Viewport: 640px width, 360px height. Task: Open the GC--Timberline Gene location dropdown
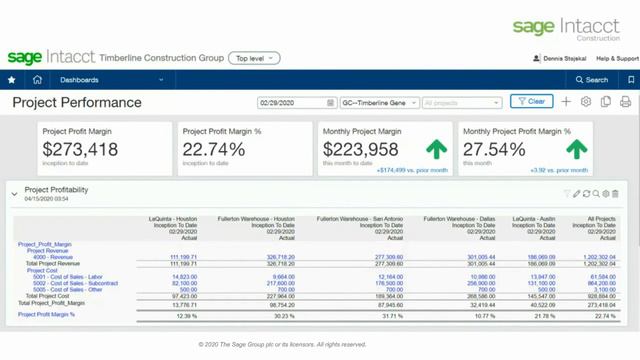click(380, 103)
